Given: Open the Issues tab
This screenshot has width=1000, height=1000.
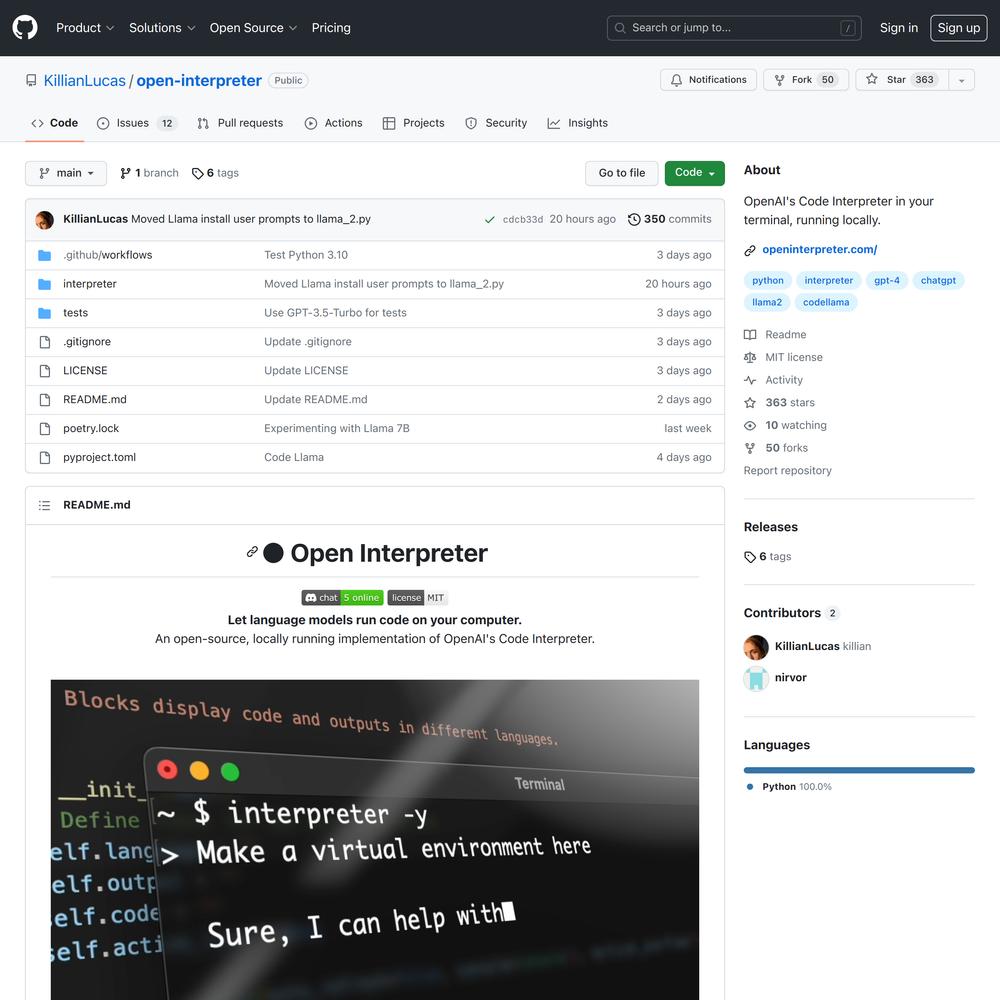Looking at the screenshot, I should coord(136,123).
